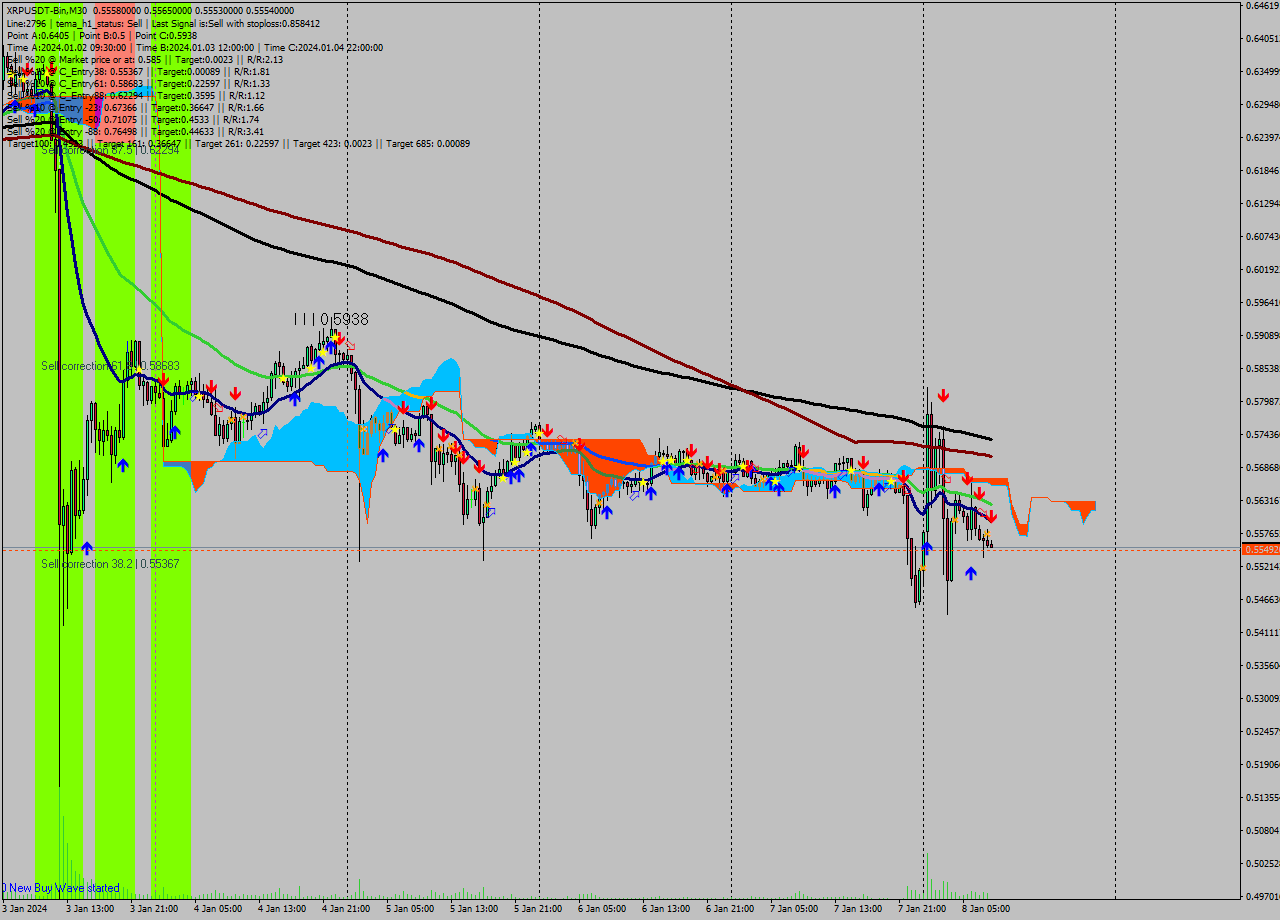The width and height of the screenshot is (1280, 920).
Task: Select the black moving average line
Action: pyautogui.click(x=540, y=337)
